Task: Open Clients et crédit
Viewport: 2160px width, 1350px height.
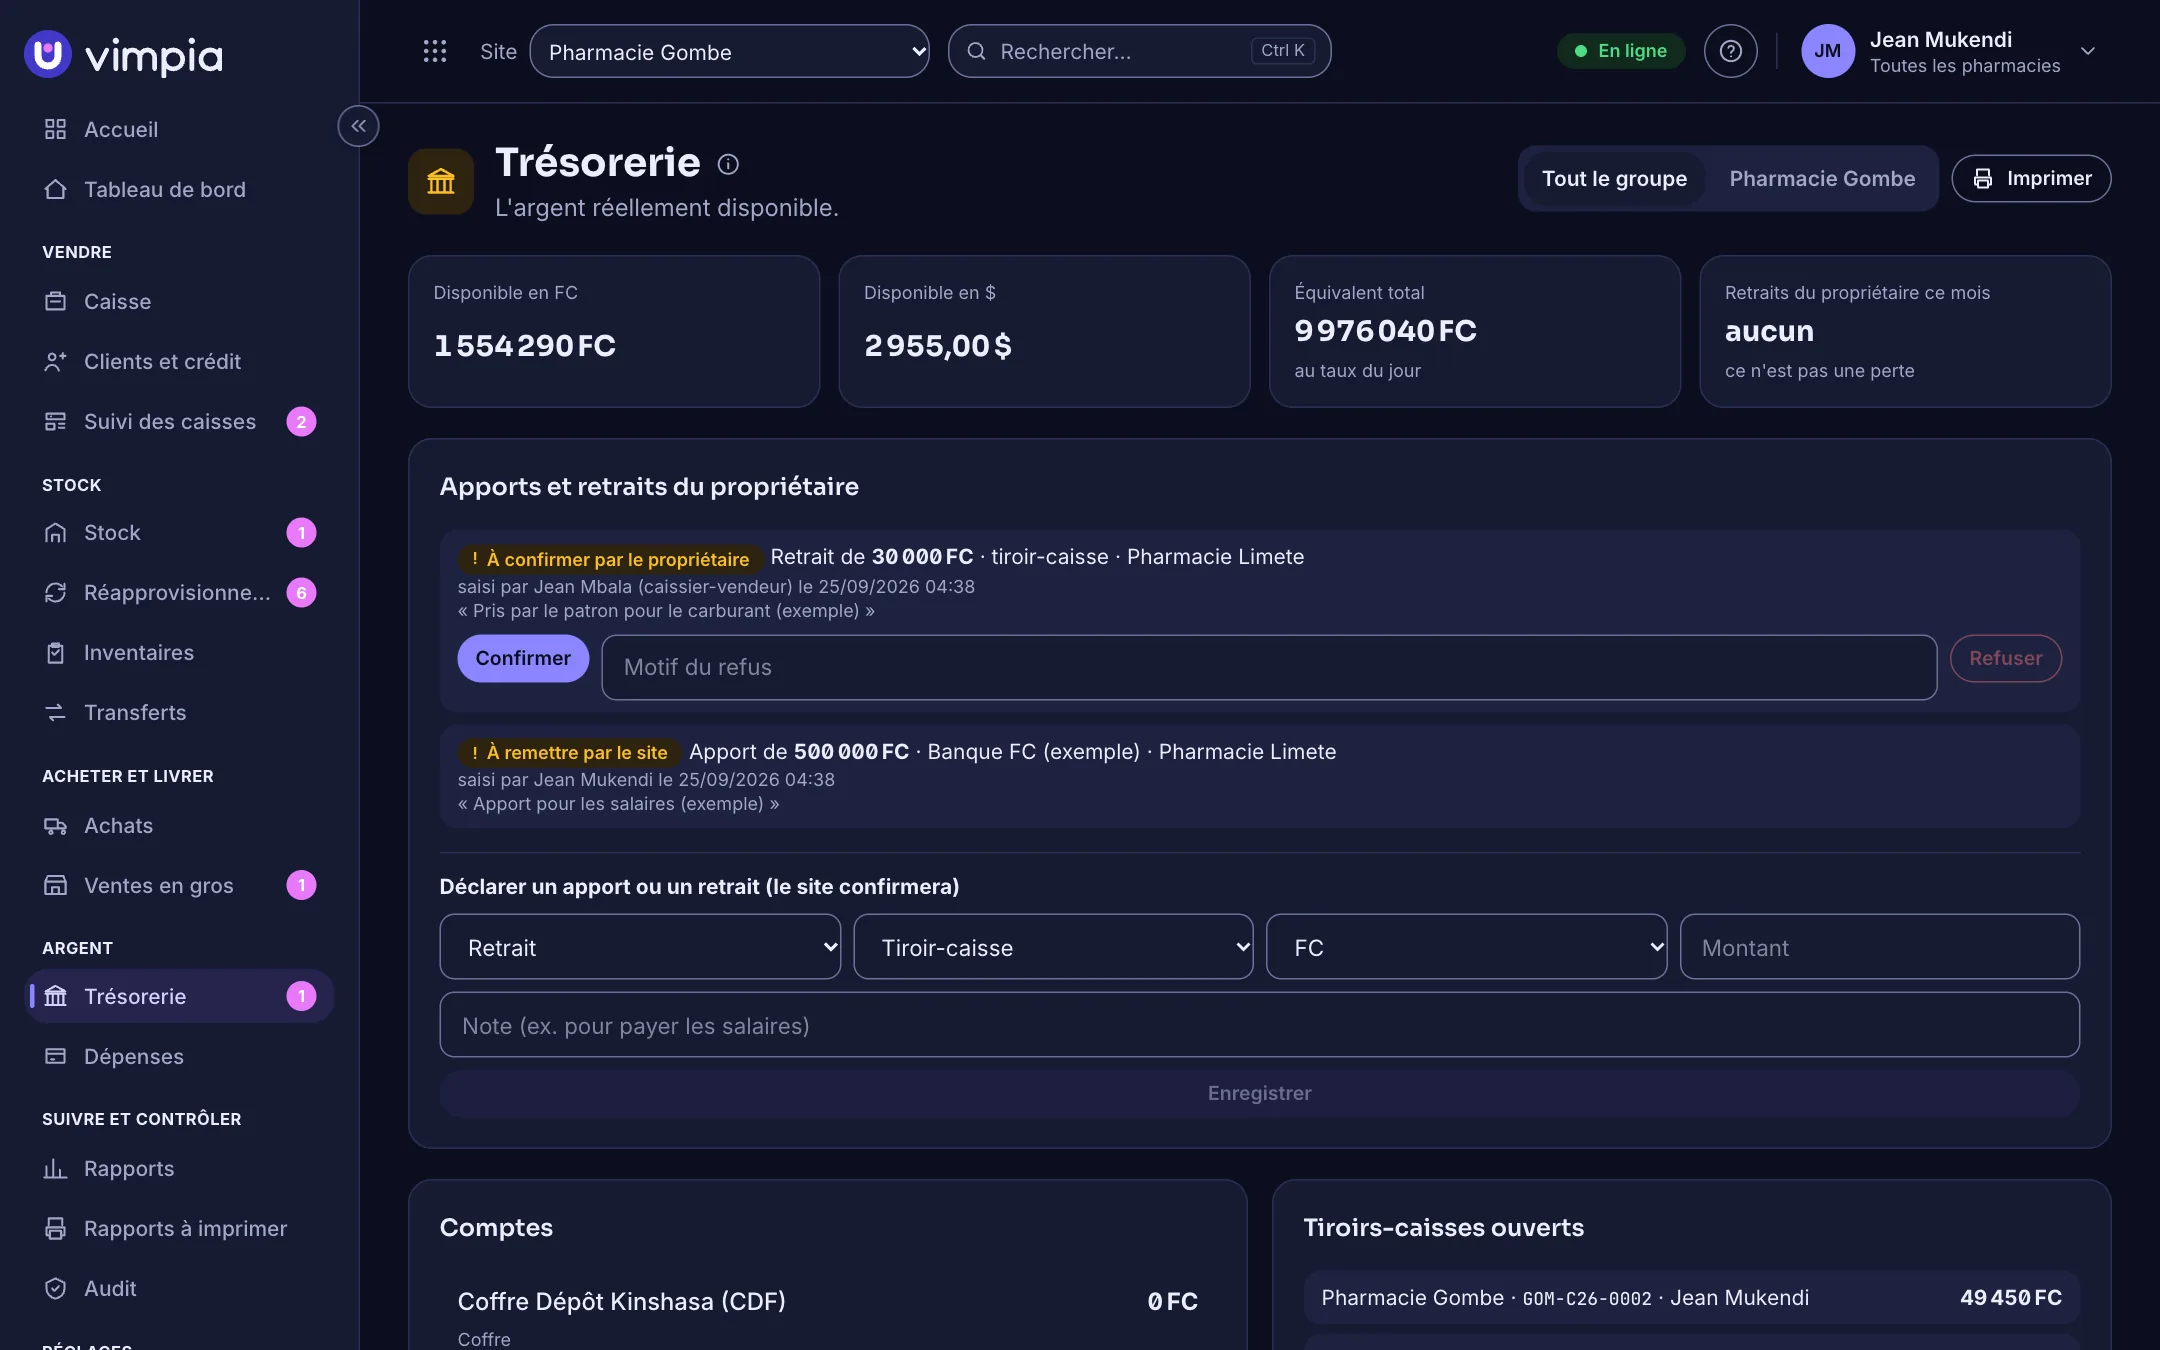Action: (x=178, y=361)
